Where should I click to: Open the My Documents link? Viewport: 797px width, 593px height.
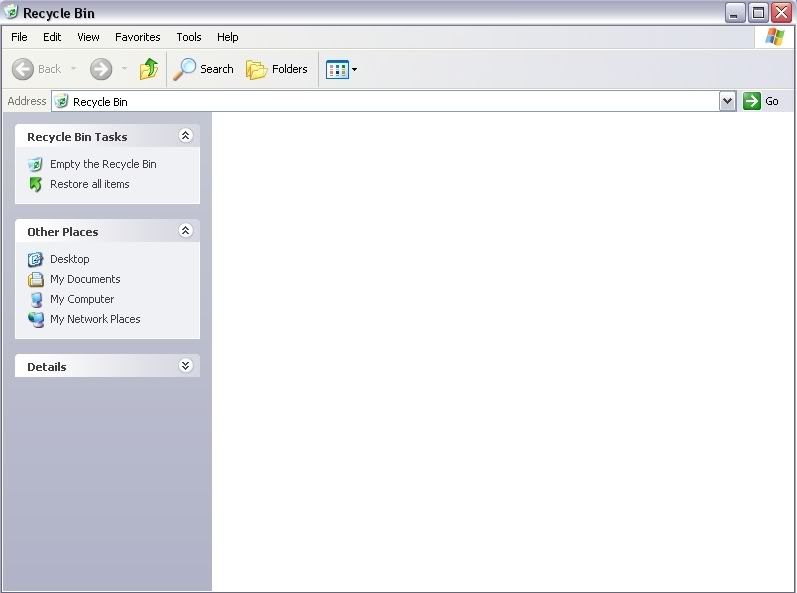click(x=85, y=279)
